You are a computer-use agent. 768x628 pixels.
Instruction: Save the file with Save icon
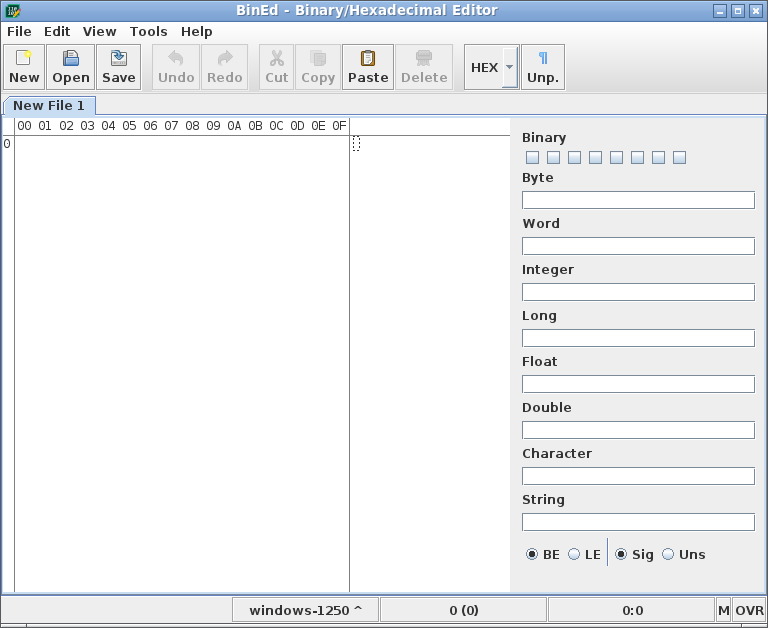tap(119, 67)
